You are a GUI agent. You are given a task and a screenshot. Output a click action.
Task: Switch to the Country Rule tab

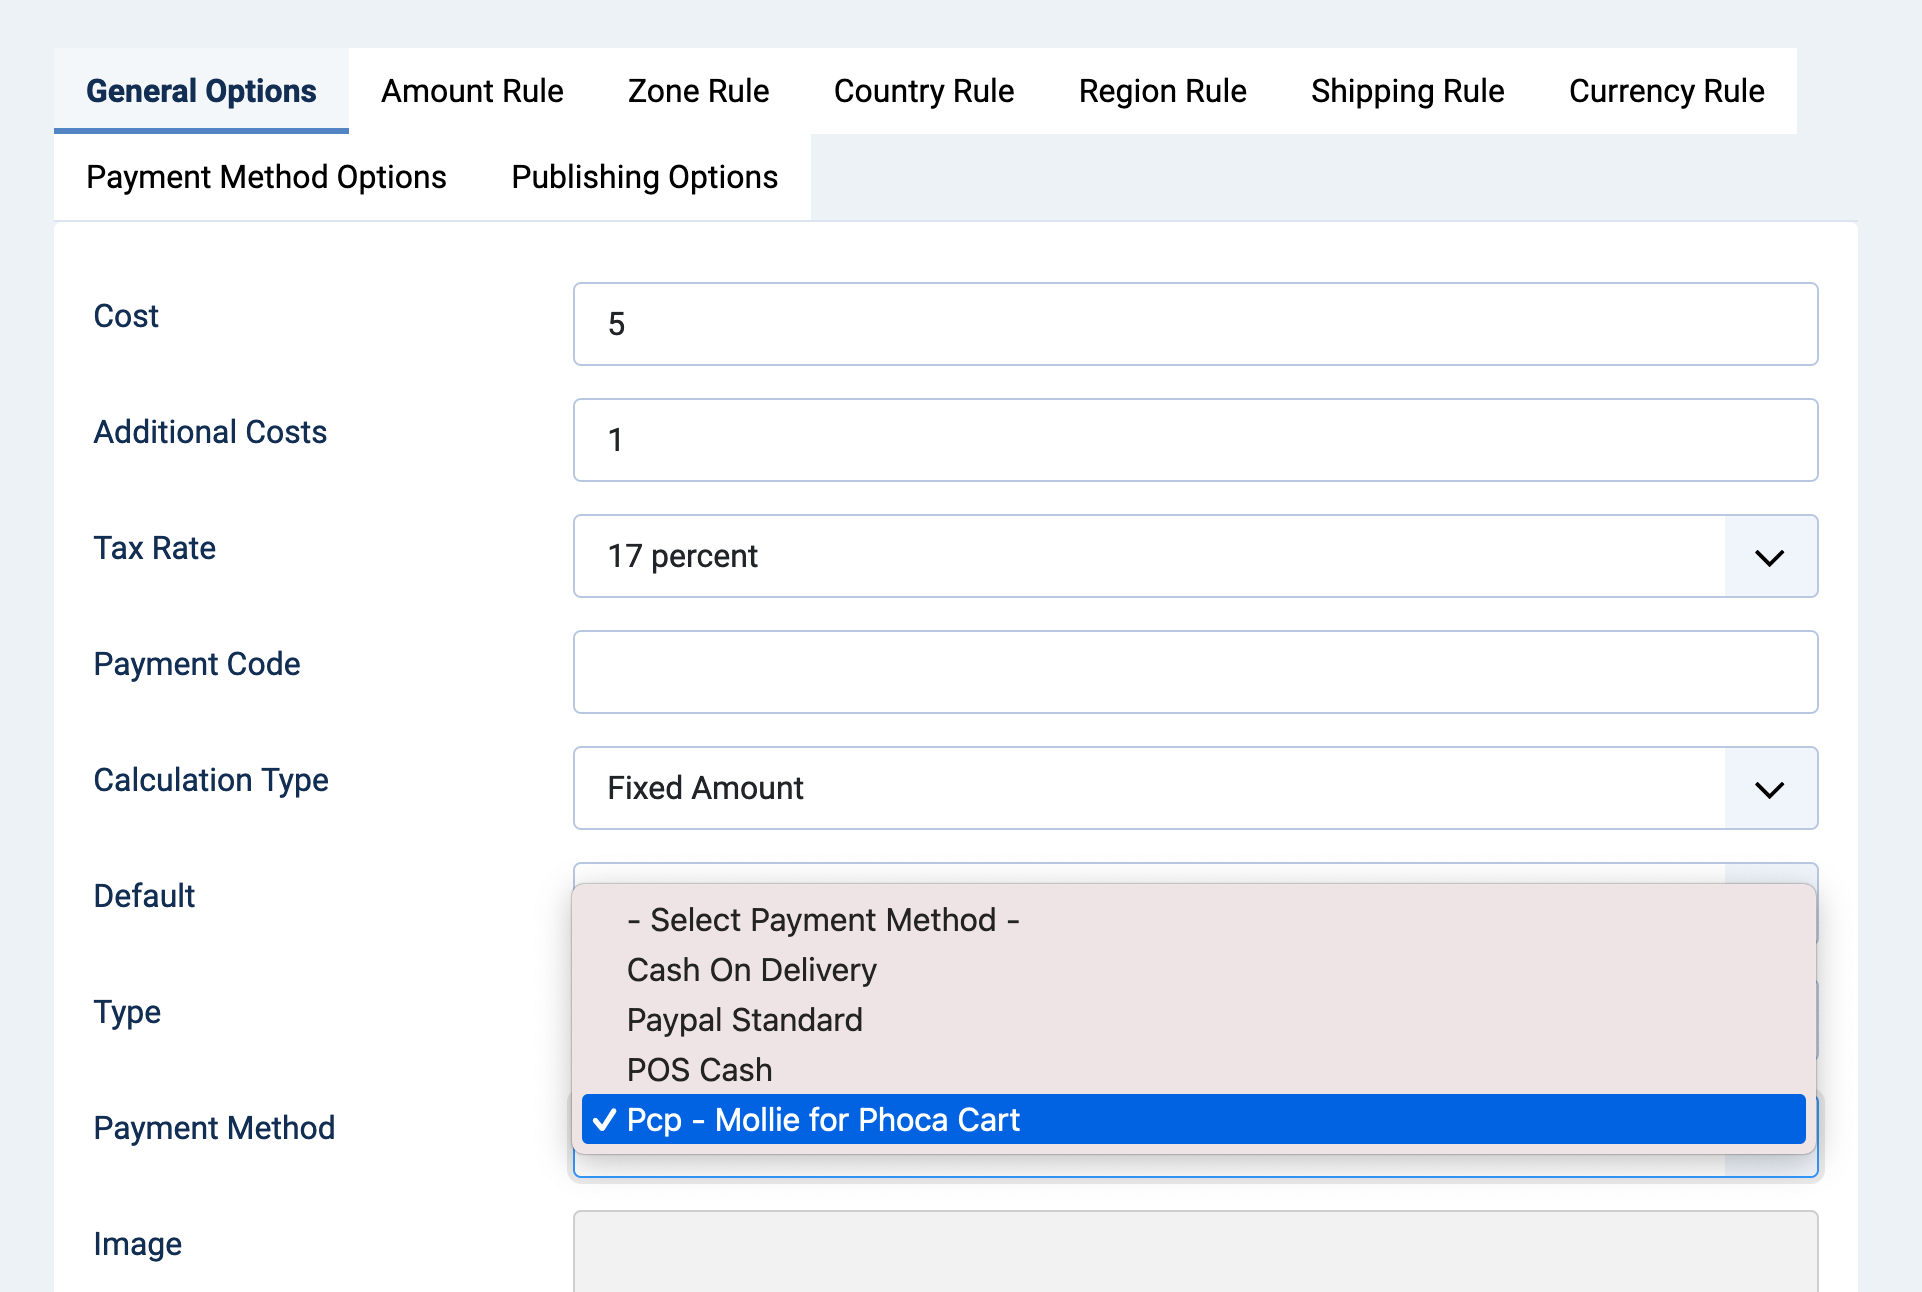tap(923, 91)
